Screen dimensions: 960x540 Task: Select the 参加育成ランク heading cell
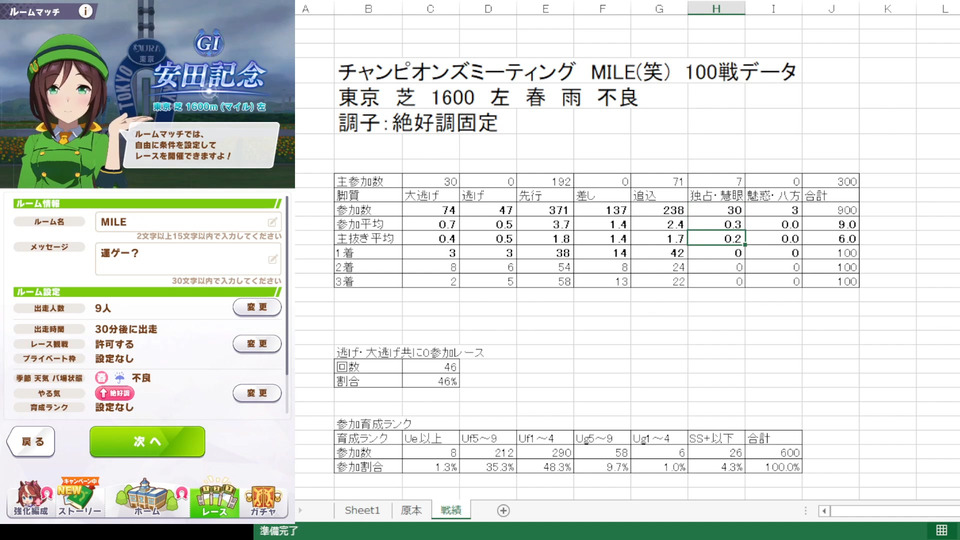pyautogui.click(x=374, y=424)
